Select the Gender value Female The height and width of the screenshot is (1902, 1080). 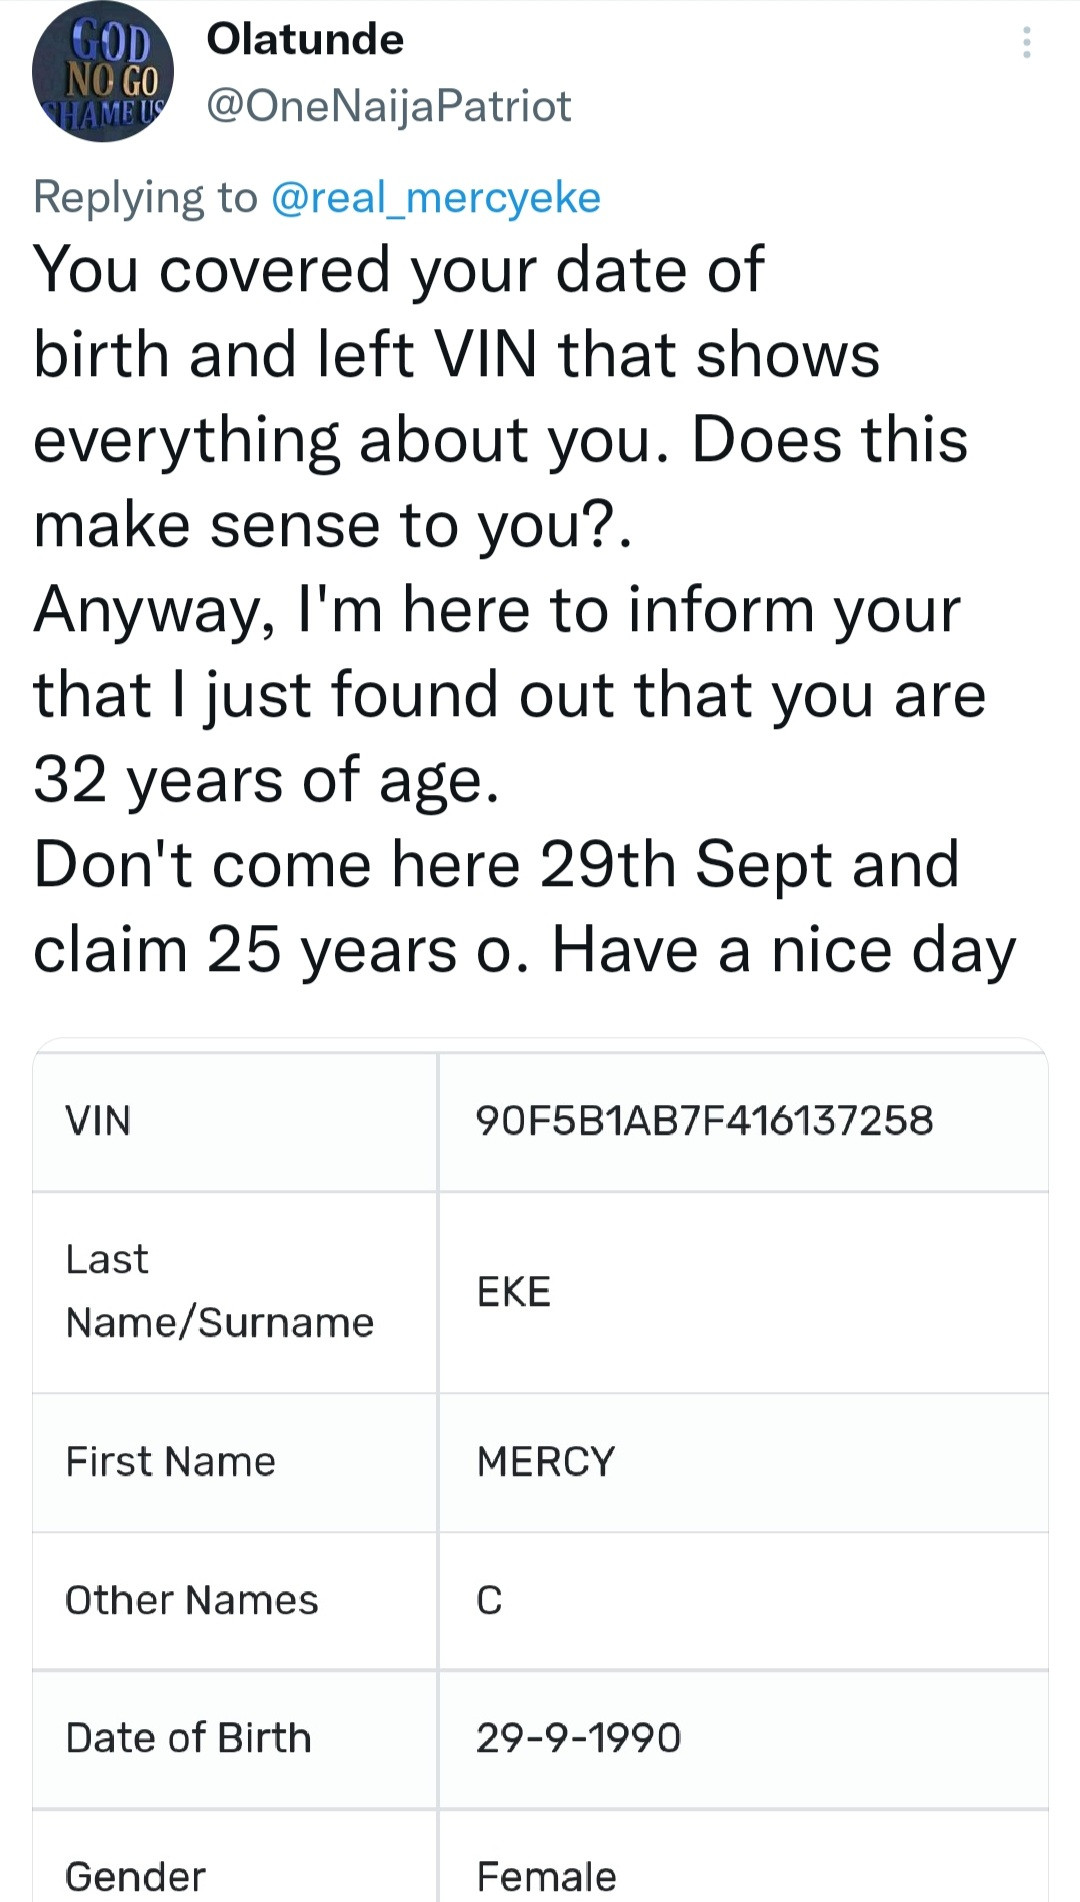[546, 1876]
